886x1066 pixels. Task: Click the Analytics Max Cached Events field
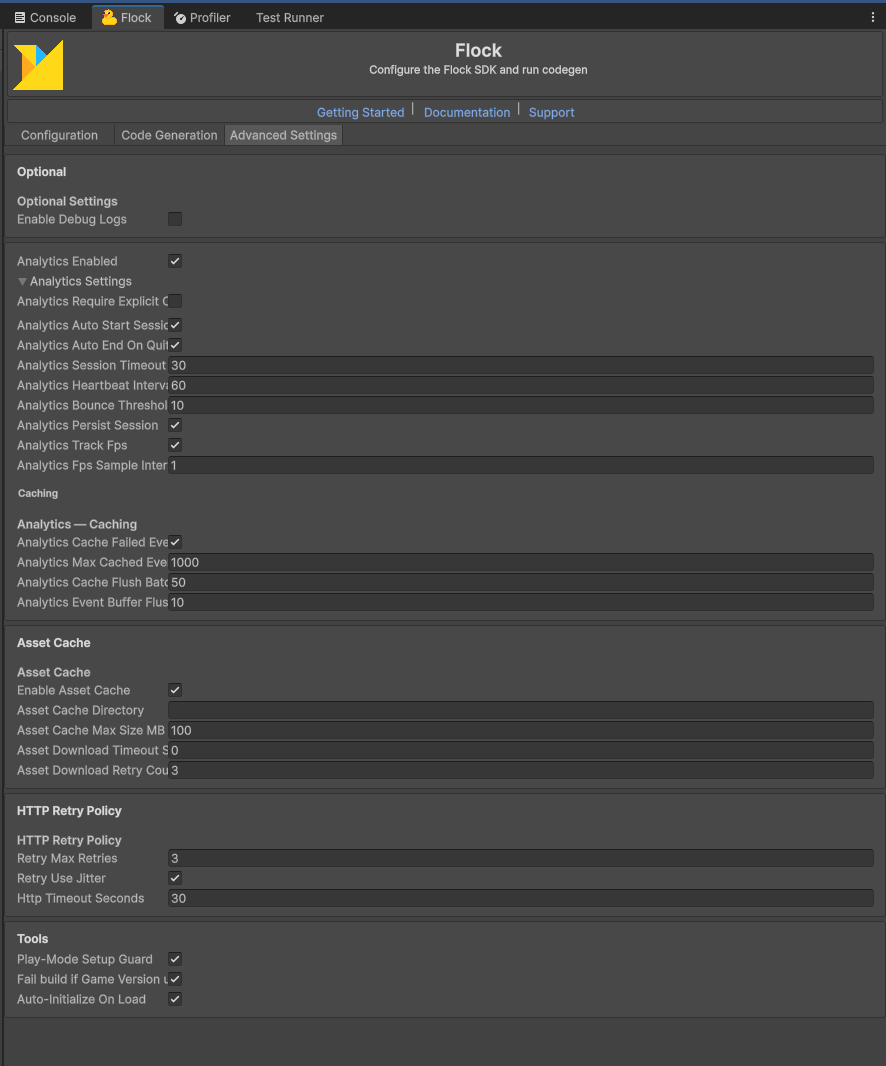coord(521,562)
